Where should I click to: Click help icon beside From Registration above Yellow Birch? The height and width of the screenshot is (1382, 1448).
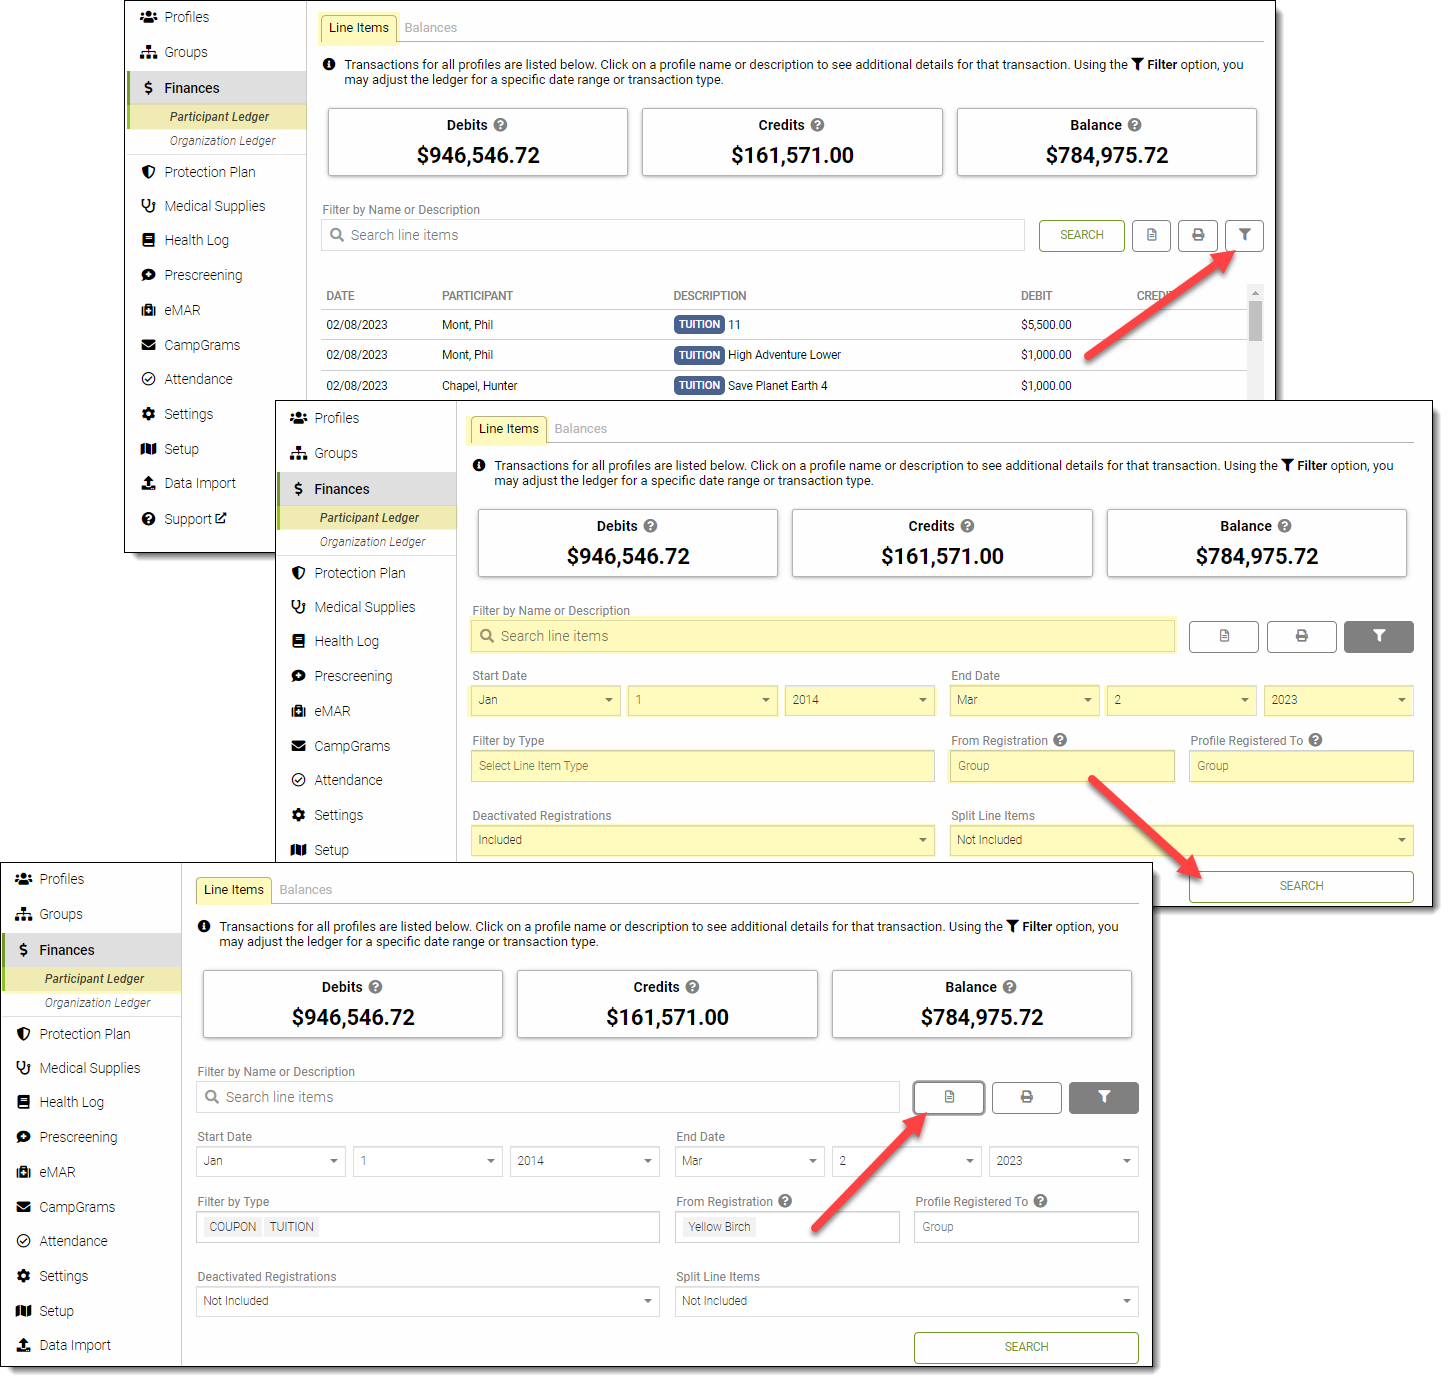tap(785, 1201)
